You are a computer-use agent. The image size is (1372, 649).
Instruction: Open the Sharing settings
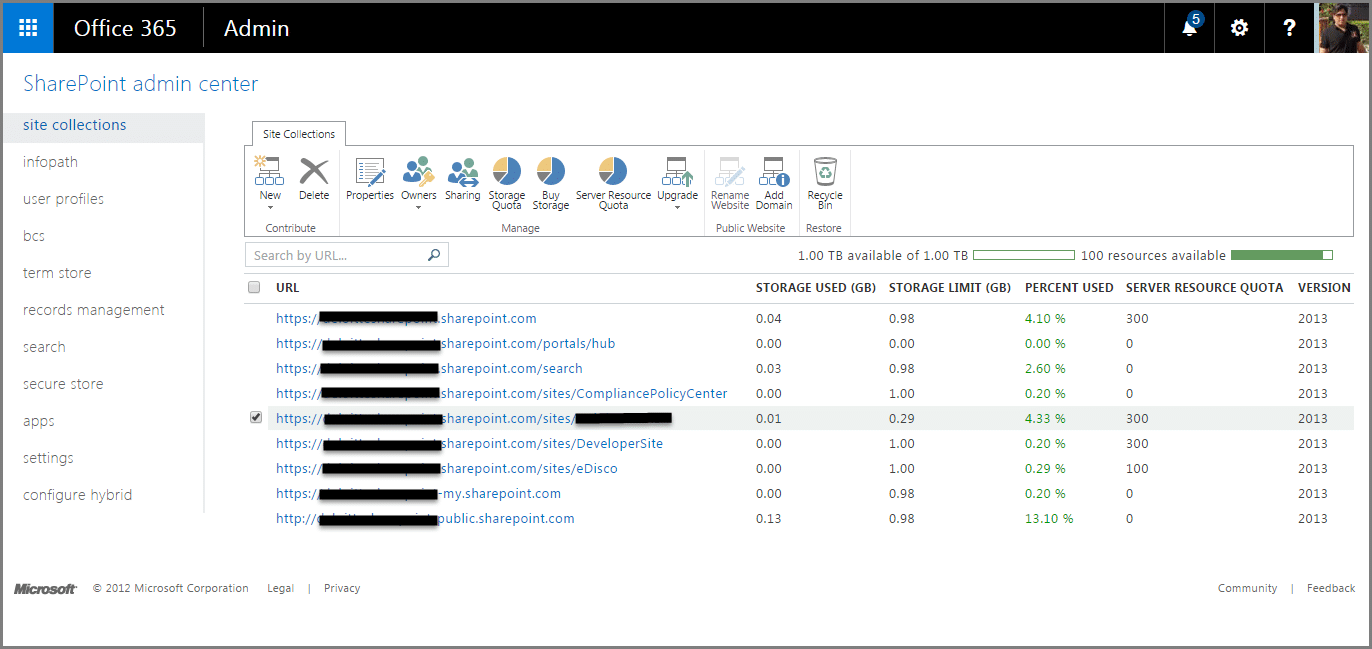coord(463,179)
